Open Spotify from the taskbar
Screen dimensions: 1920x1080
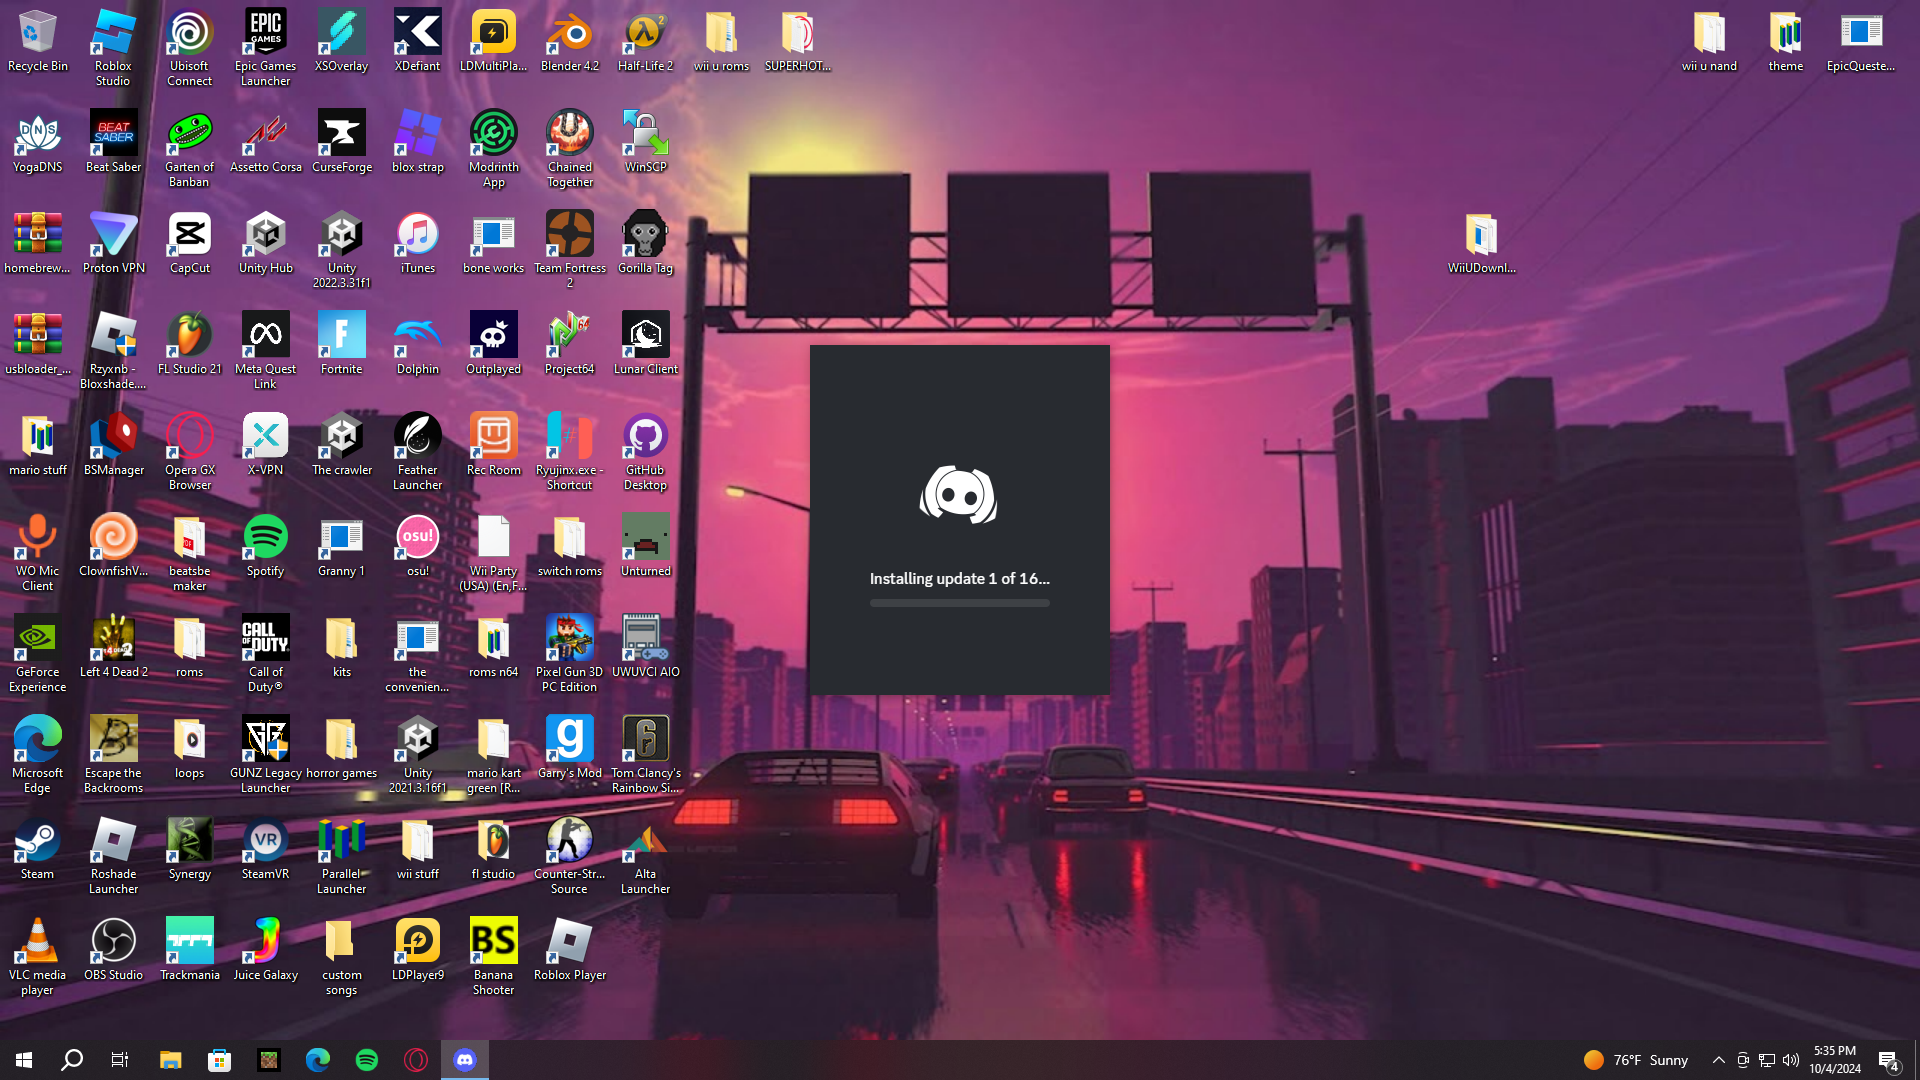[x=366, y=1060]
